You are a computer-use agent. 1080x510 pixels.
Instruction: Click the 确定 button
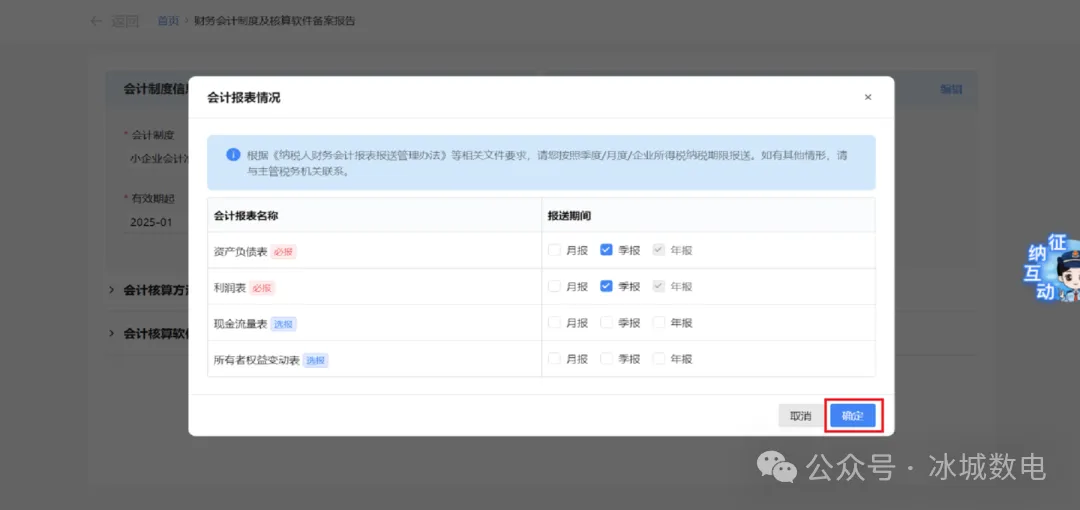(853, 416)
